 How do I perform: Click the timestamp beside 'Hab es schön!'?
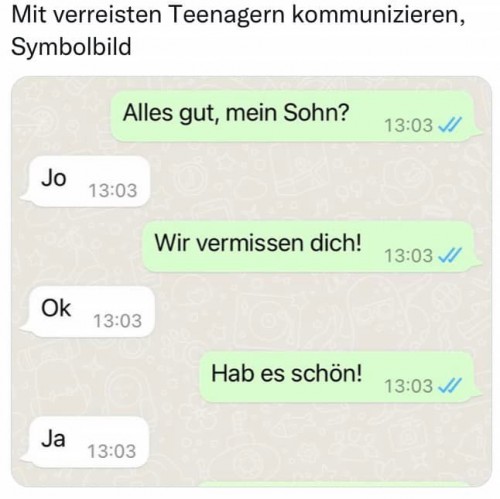[408, 386]
